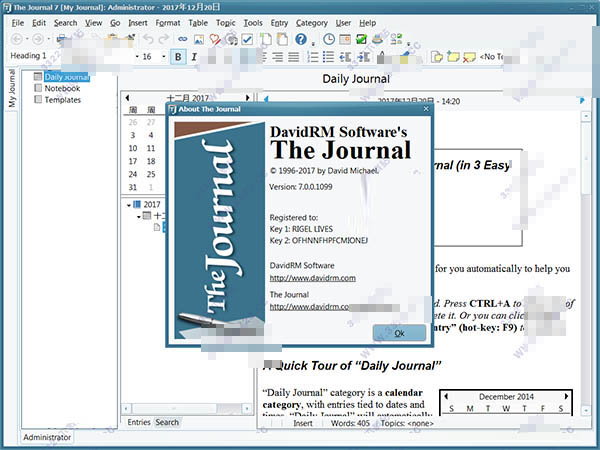
Task: Click the justify alignment icon
Action: coord(293,57)
